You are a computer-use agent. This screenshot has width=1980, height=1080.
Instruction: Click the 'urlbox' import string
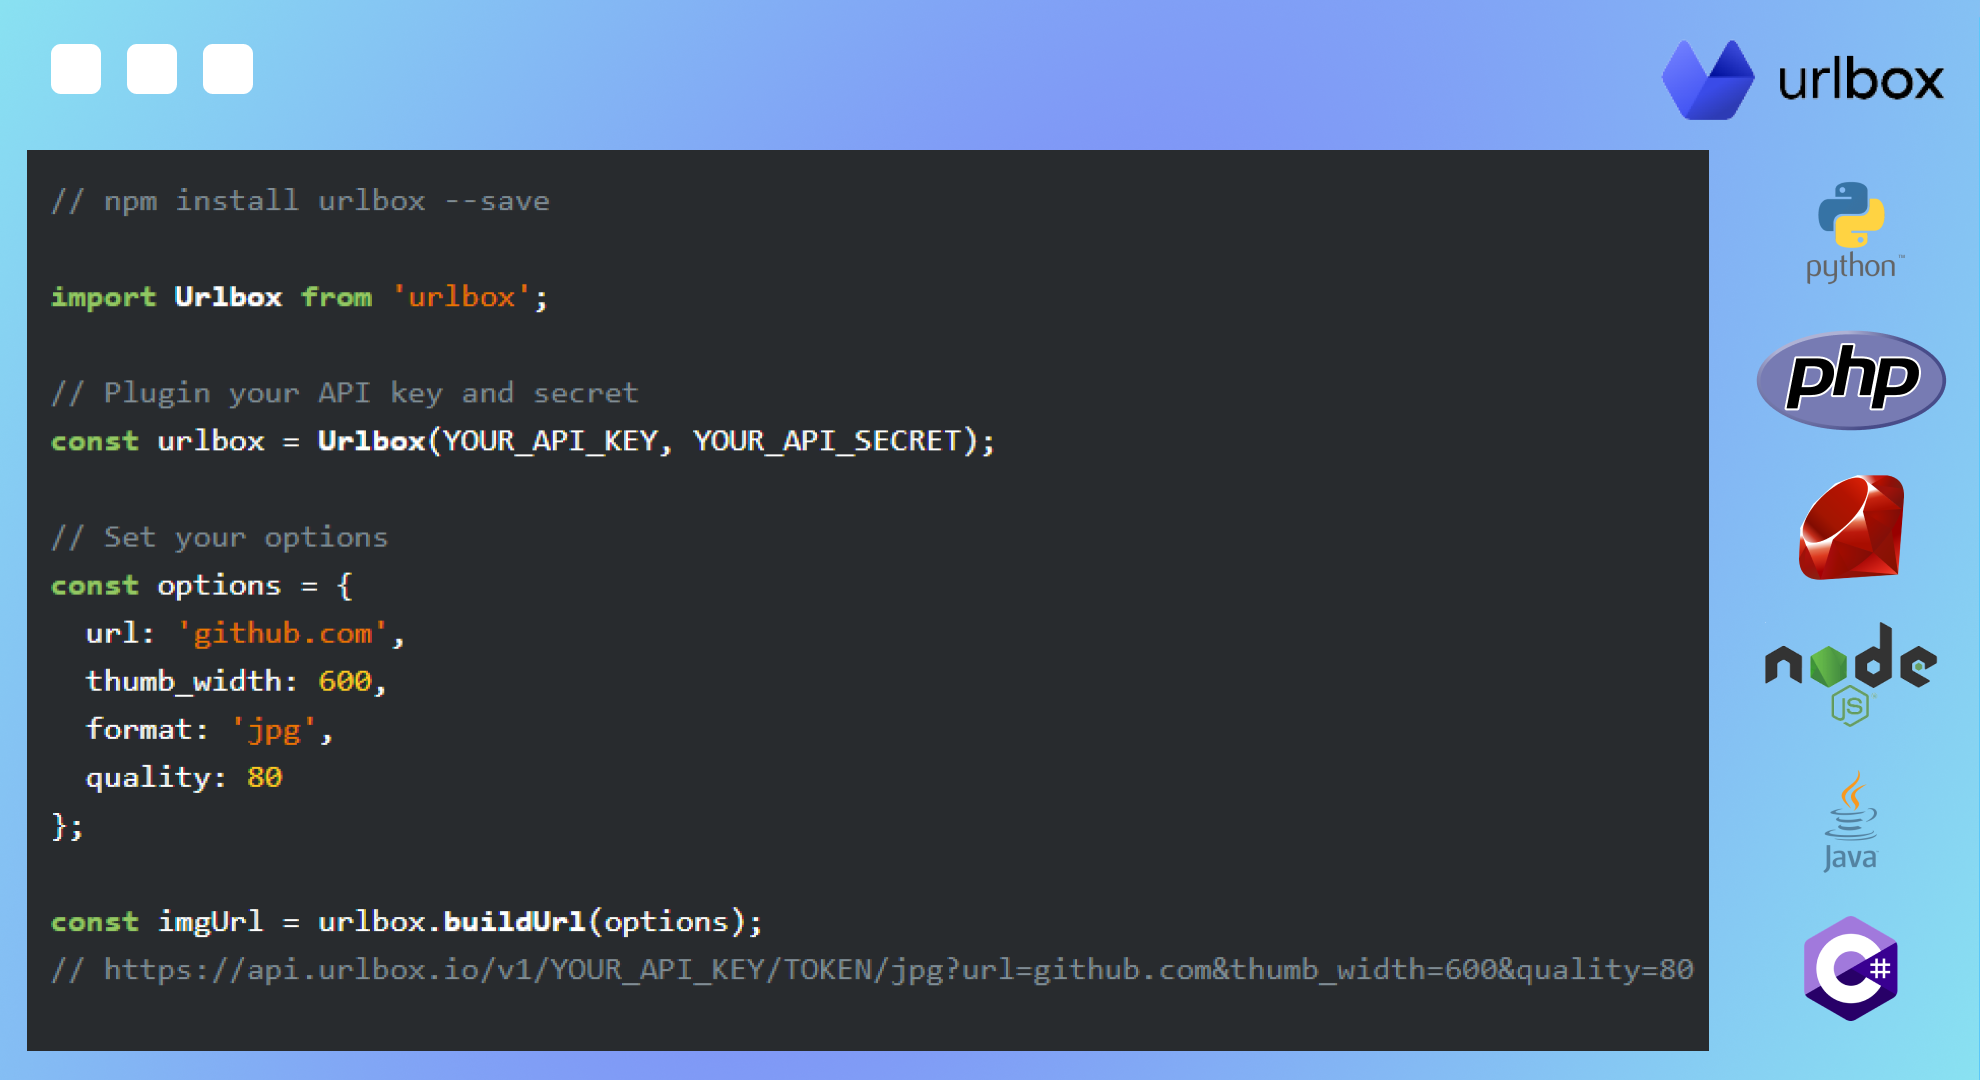(461, 297)
